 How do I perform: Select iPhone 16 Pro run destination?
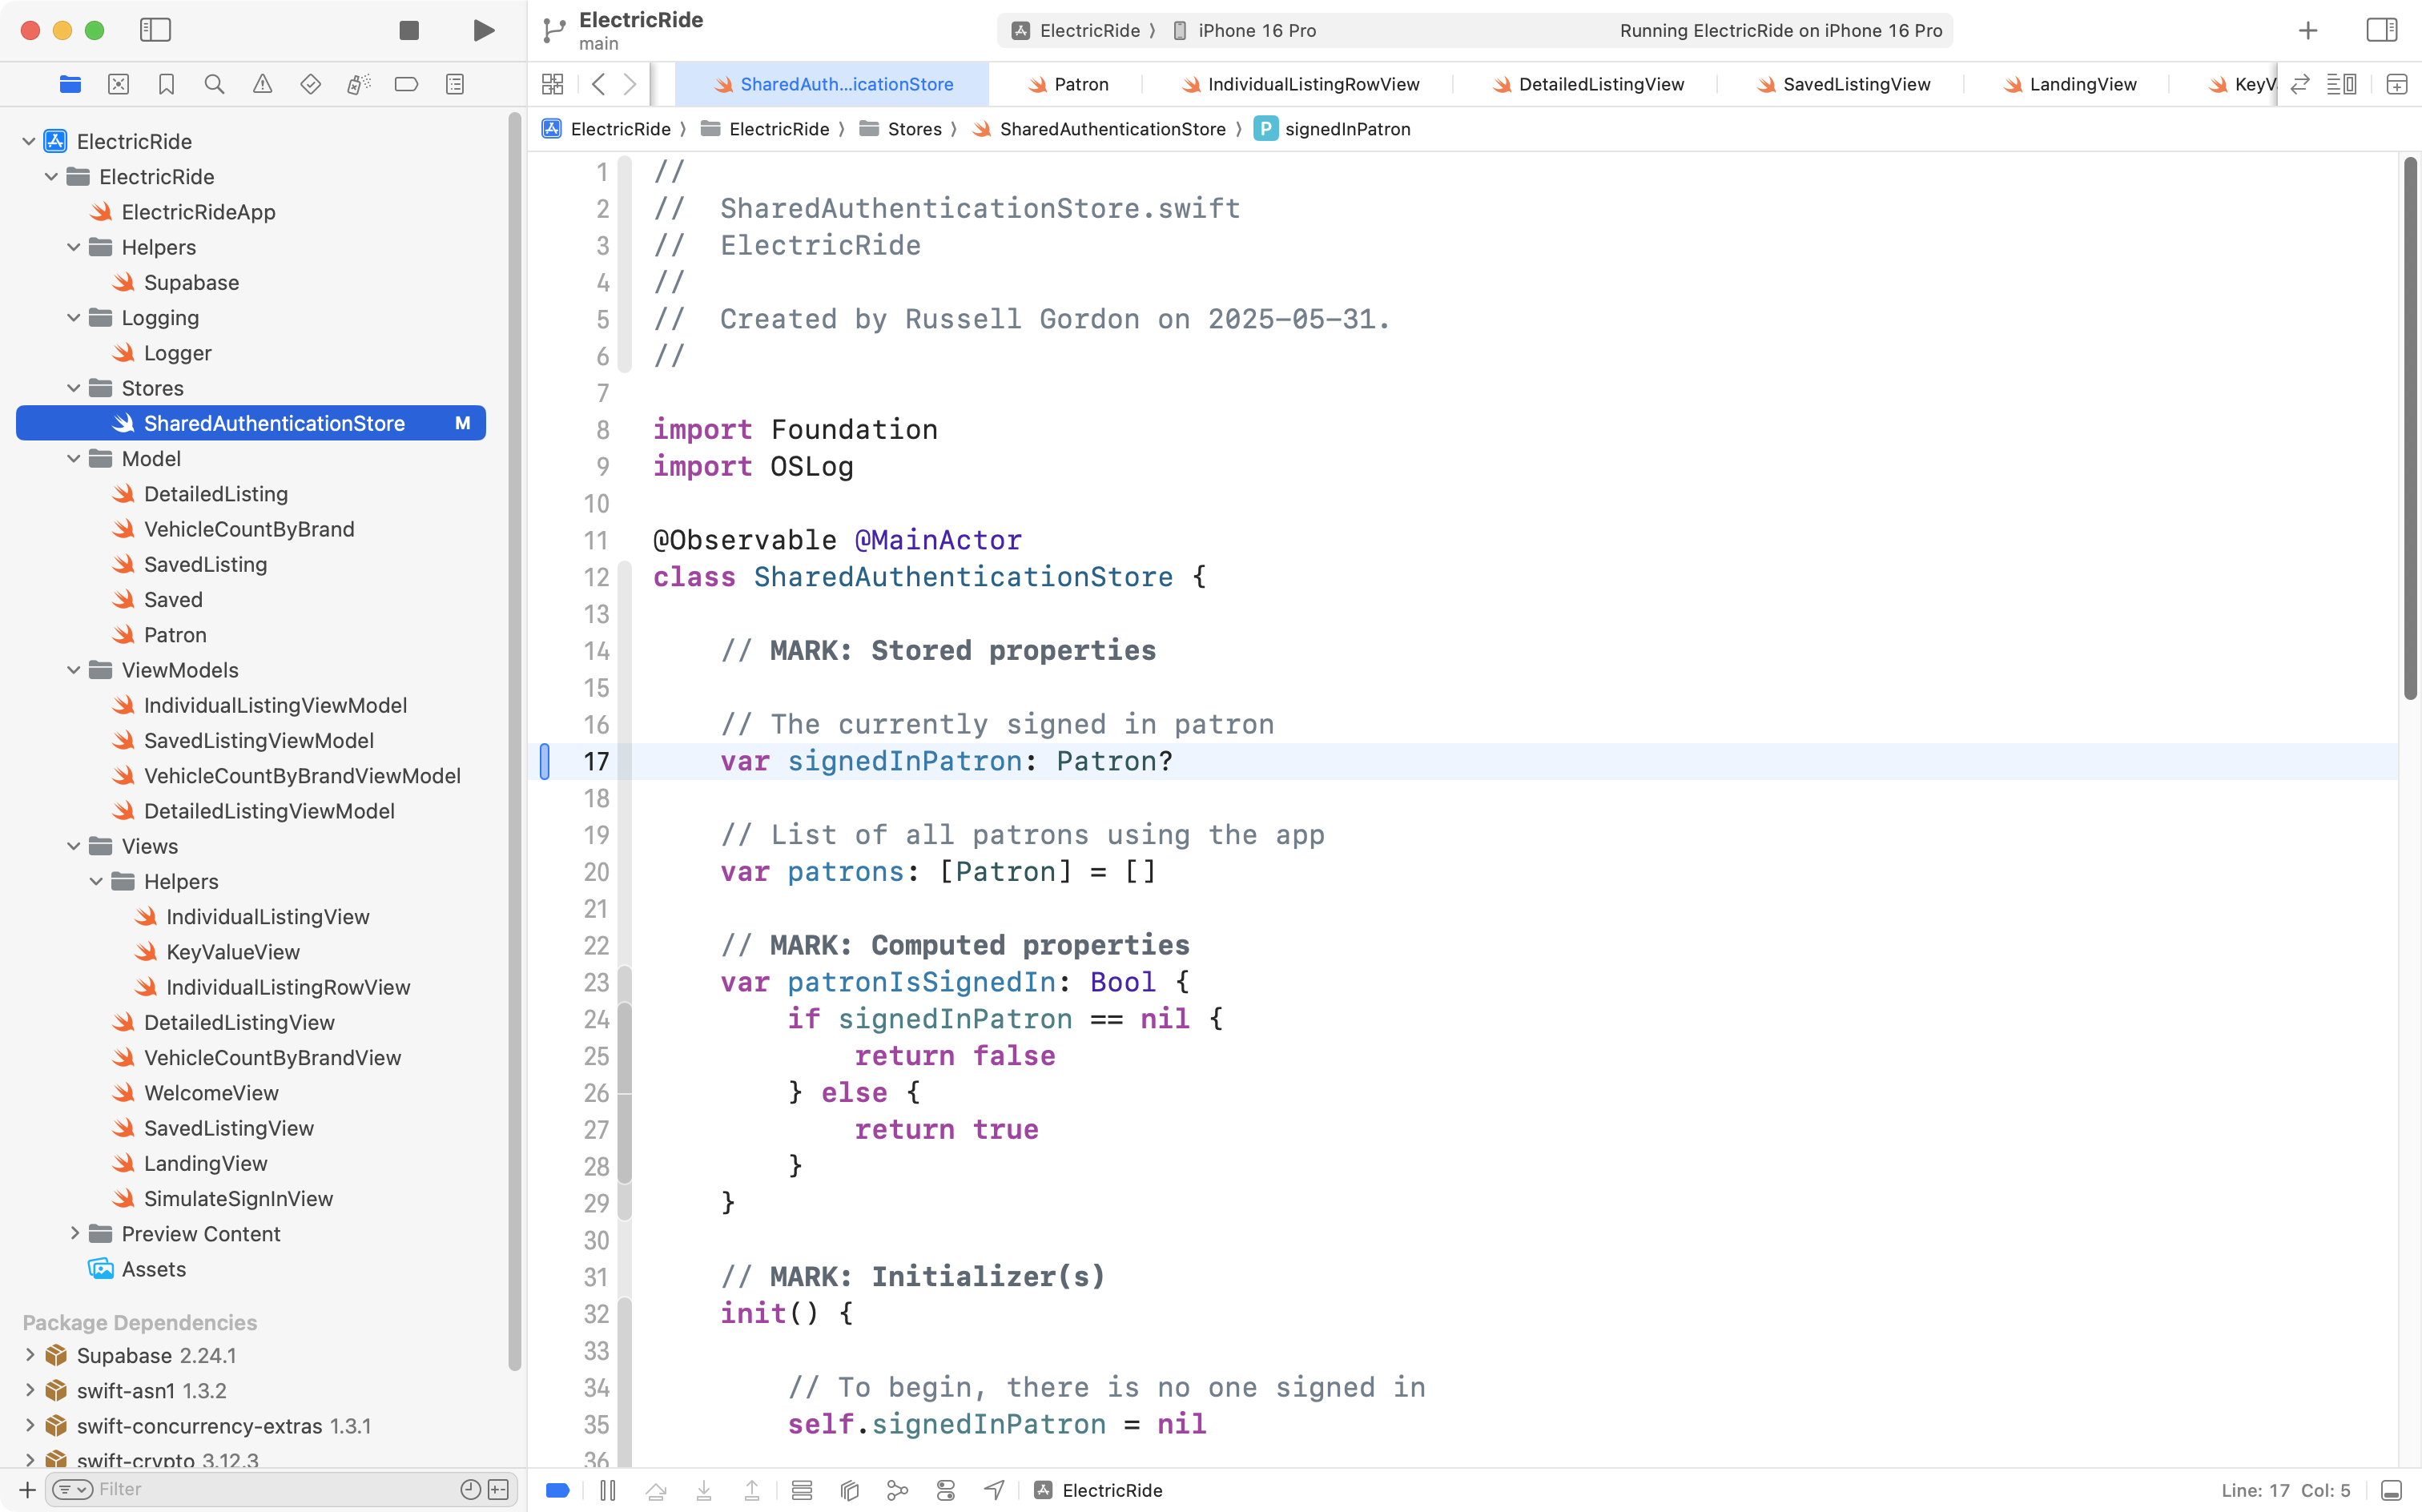pyautogui.click(x=1256, y=30)
